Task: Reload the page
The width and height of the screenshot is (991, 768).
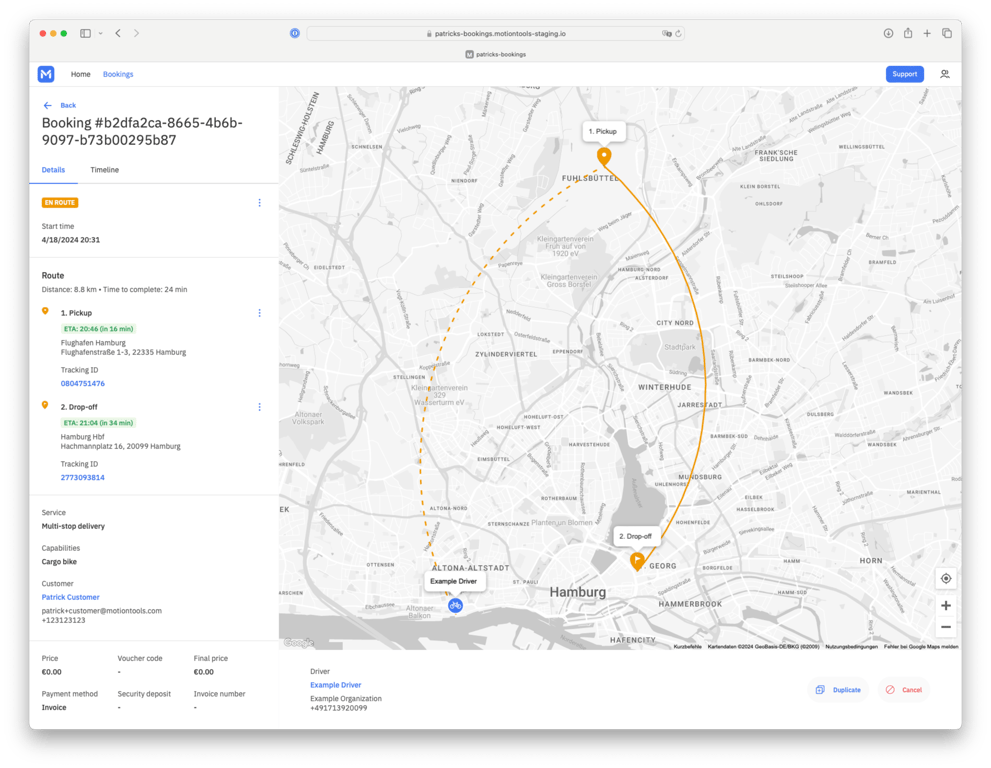Action: (678, 34)
